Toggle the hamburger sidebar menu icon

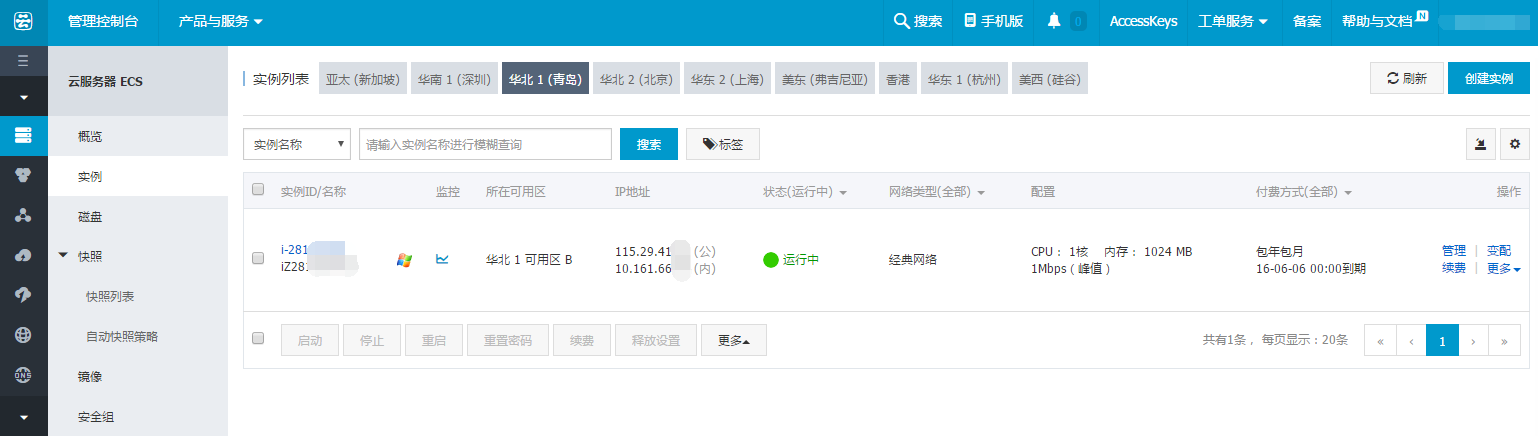point(23,60)
